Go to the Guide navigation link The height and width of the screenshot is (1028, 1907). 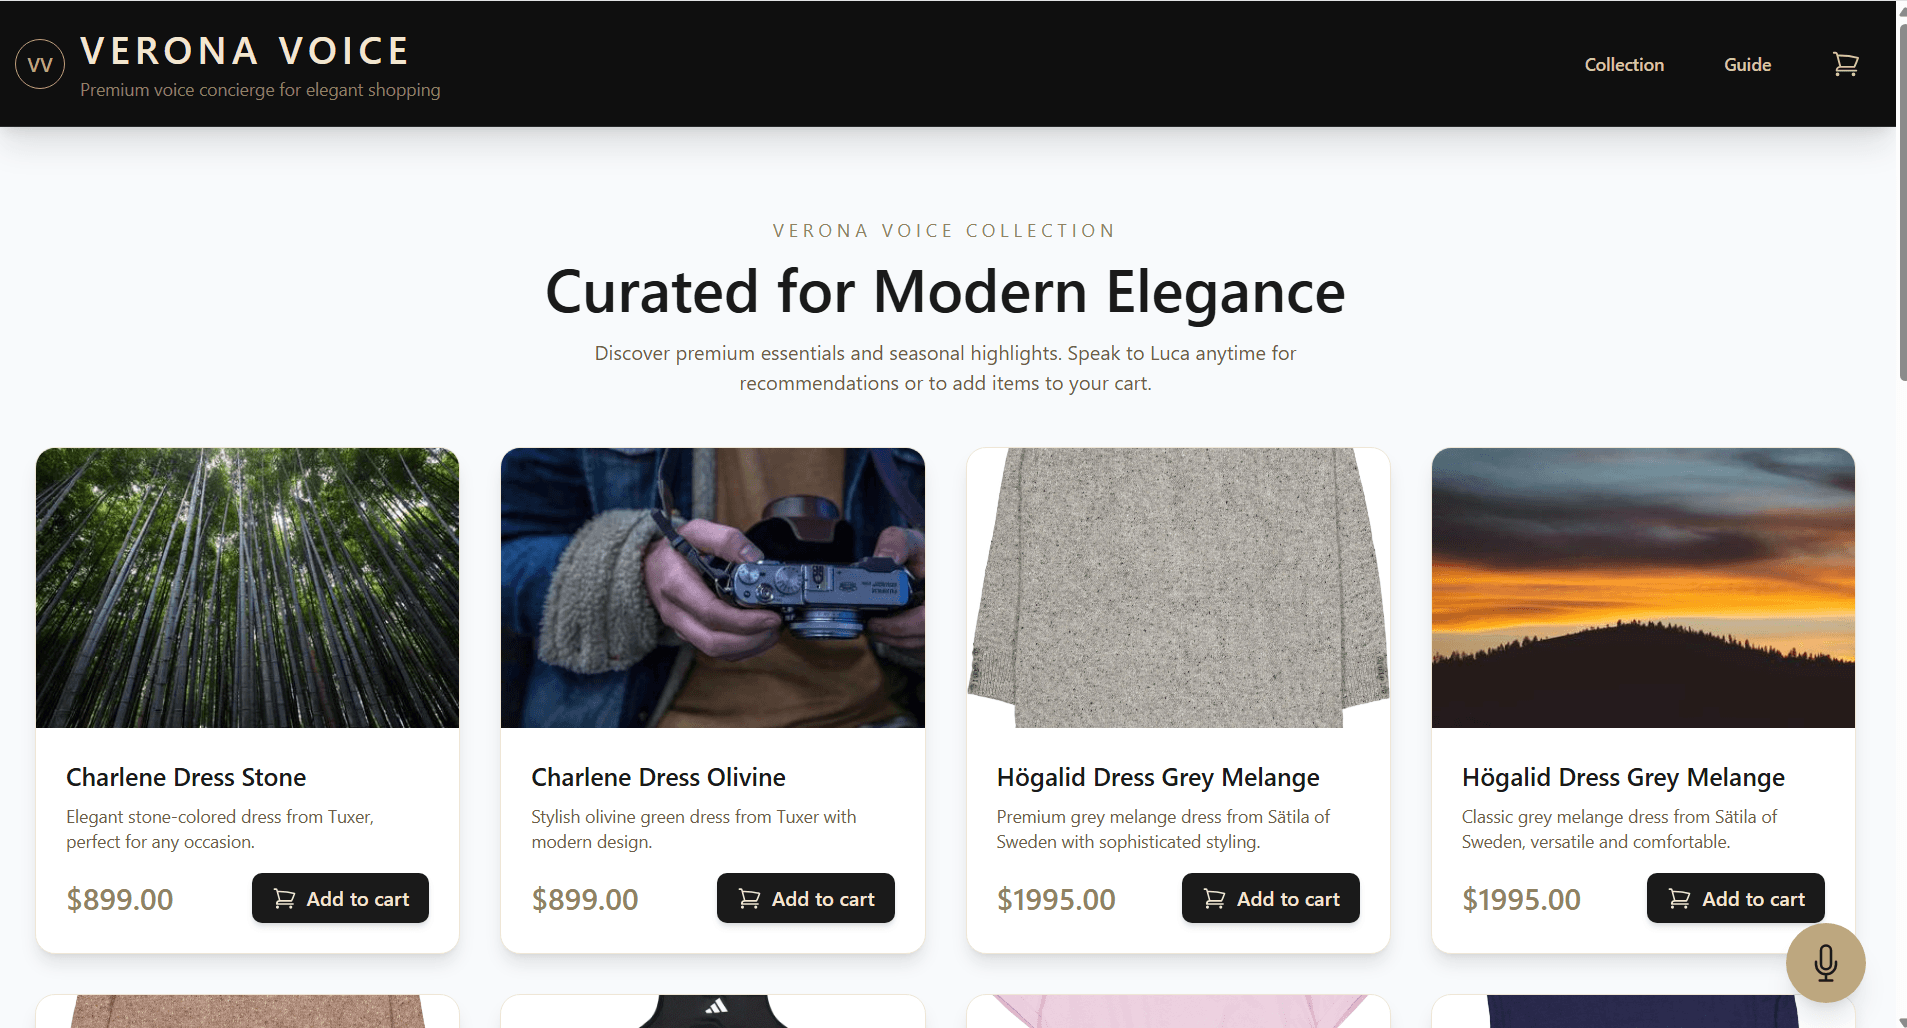click(1747, 65)
